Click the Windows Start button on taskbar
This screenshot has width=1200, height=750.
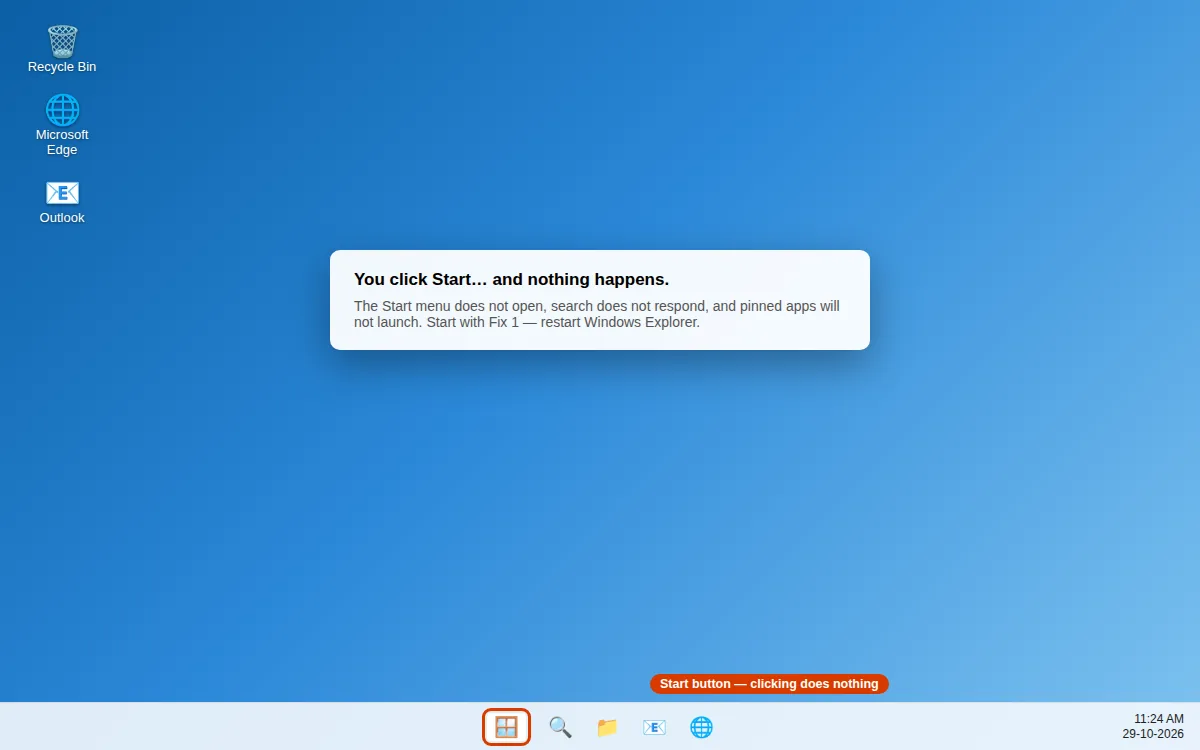point(507,727)
